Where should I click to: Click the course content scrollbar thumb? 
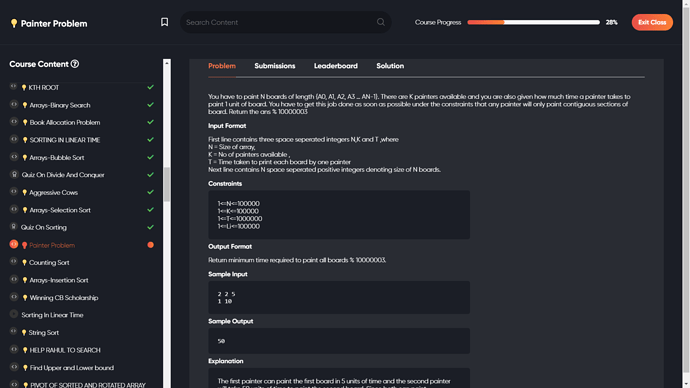coord(167,185)
